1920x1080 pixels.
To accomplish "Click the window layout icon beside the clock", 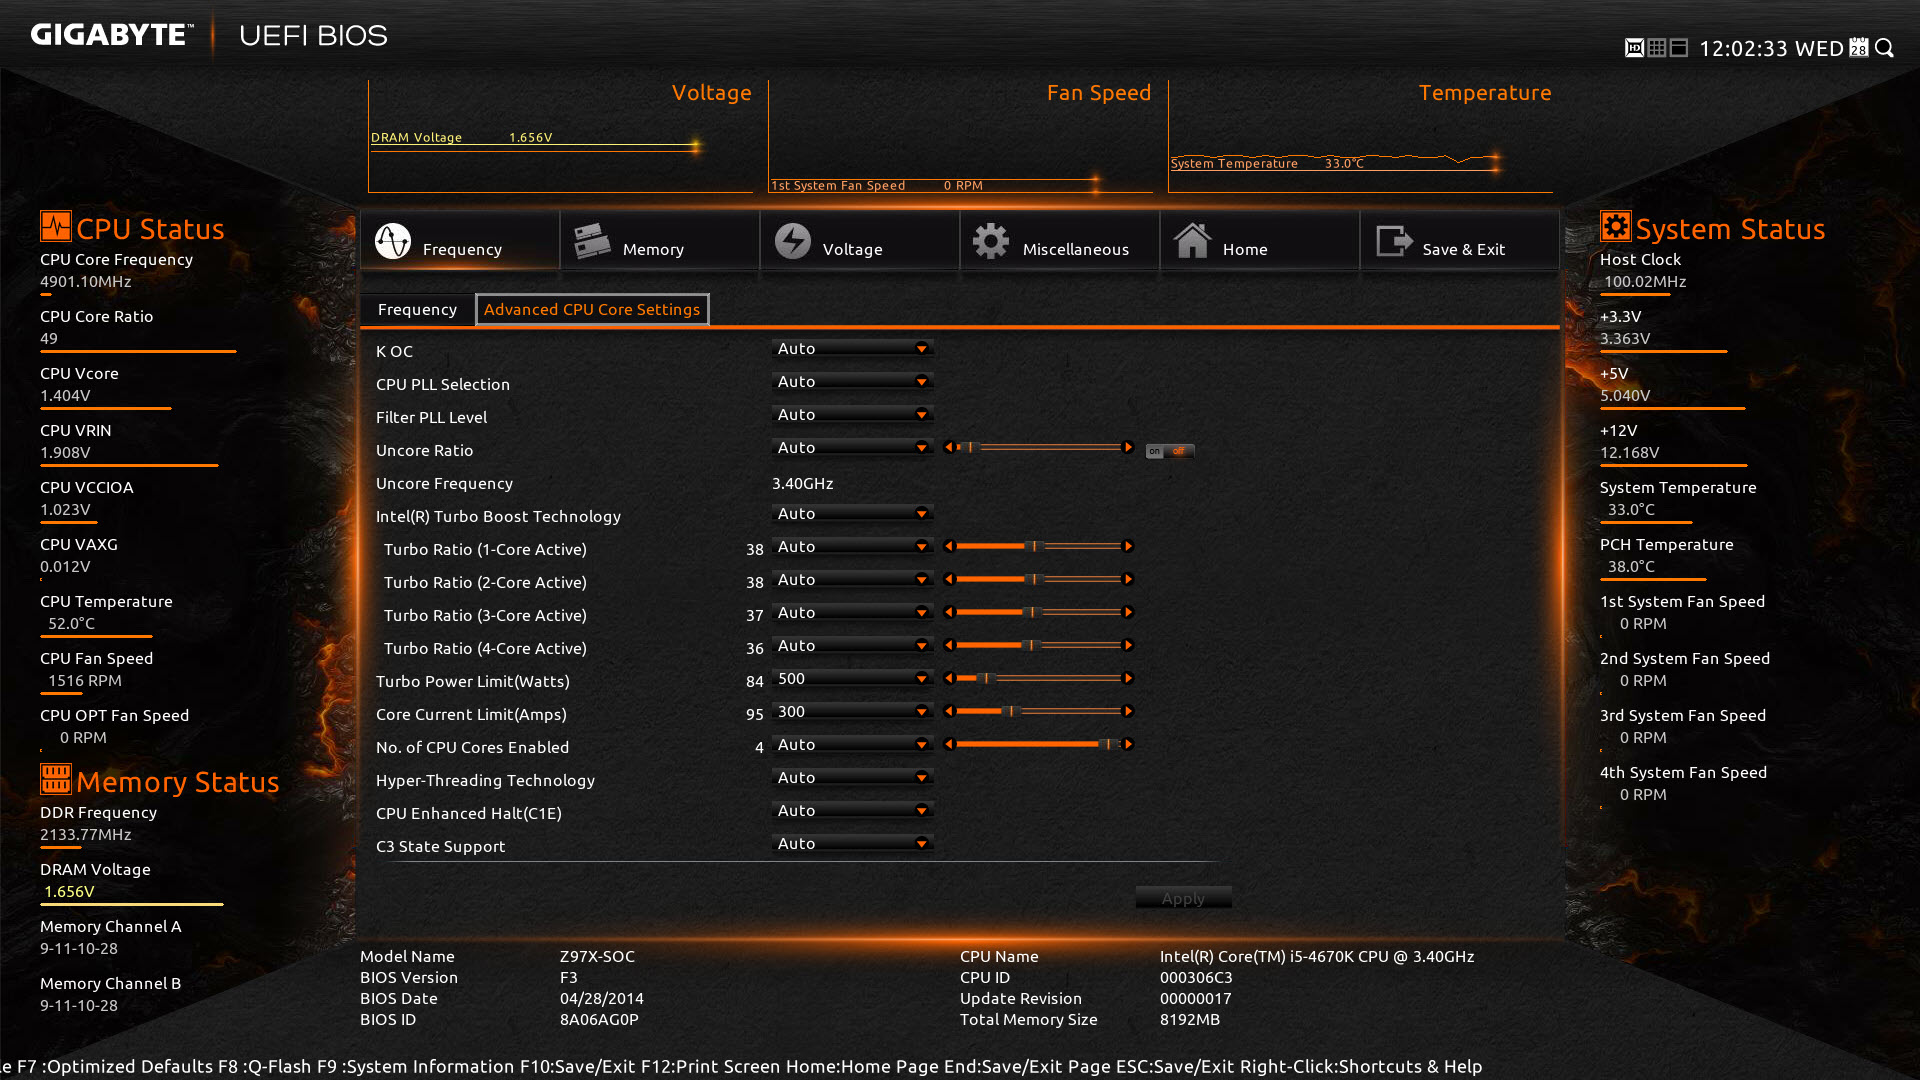I will click(1679, 48).
